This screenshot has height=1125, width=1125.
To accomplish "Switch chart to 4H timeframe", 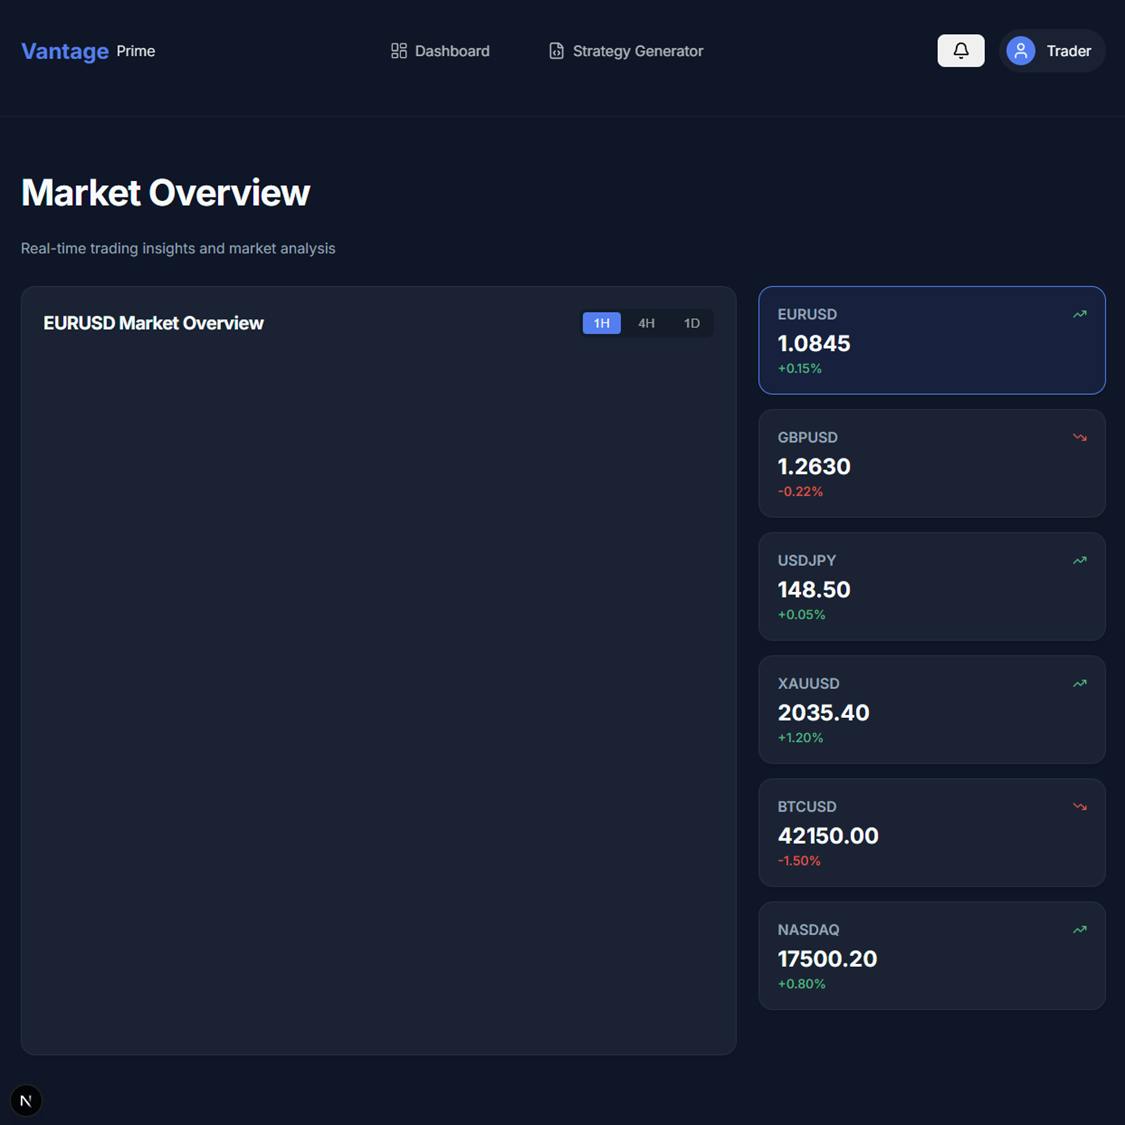I will coord(646,323).
